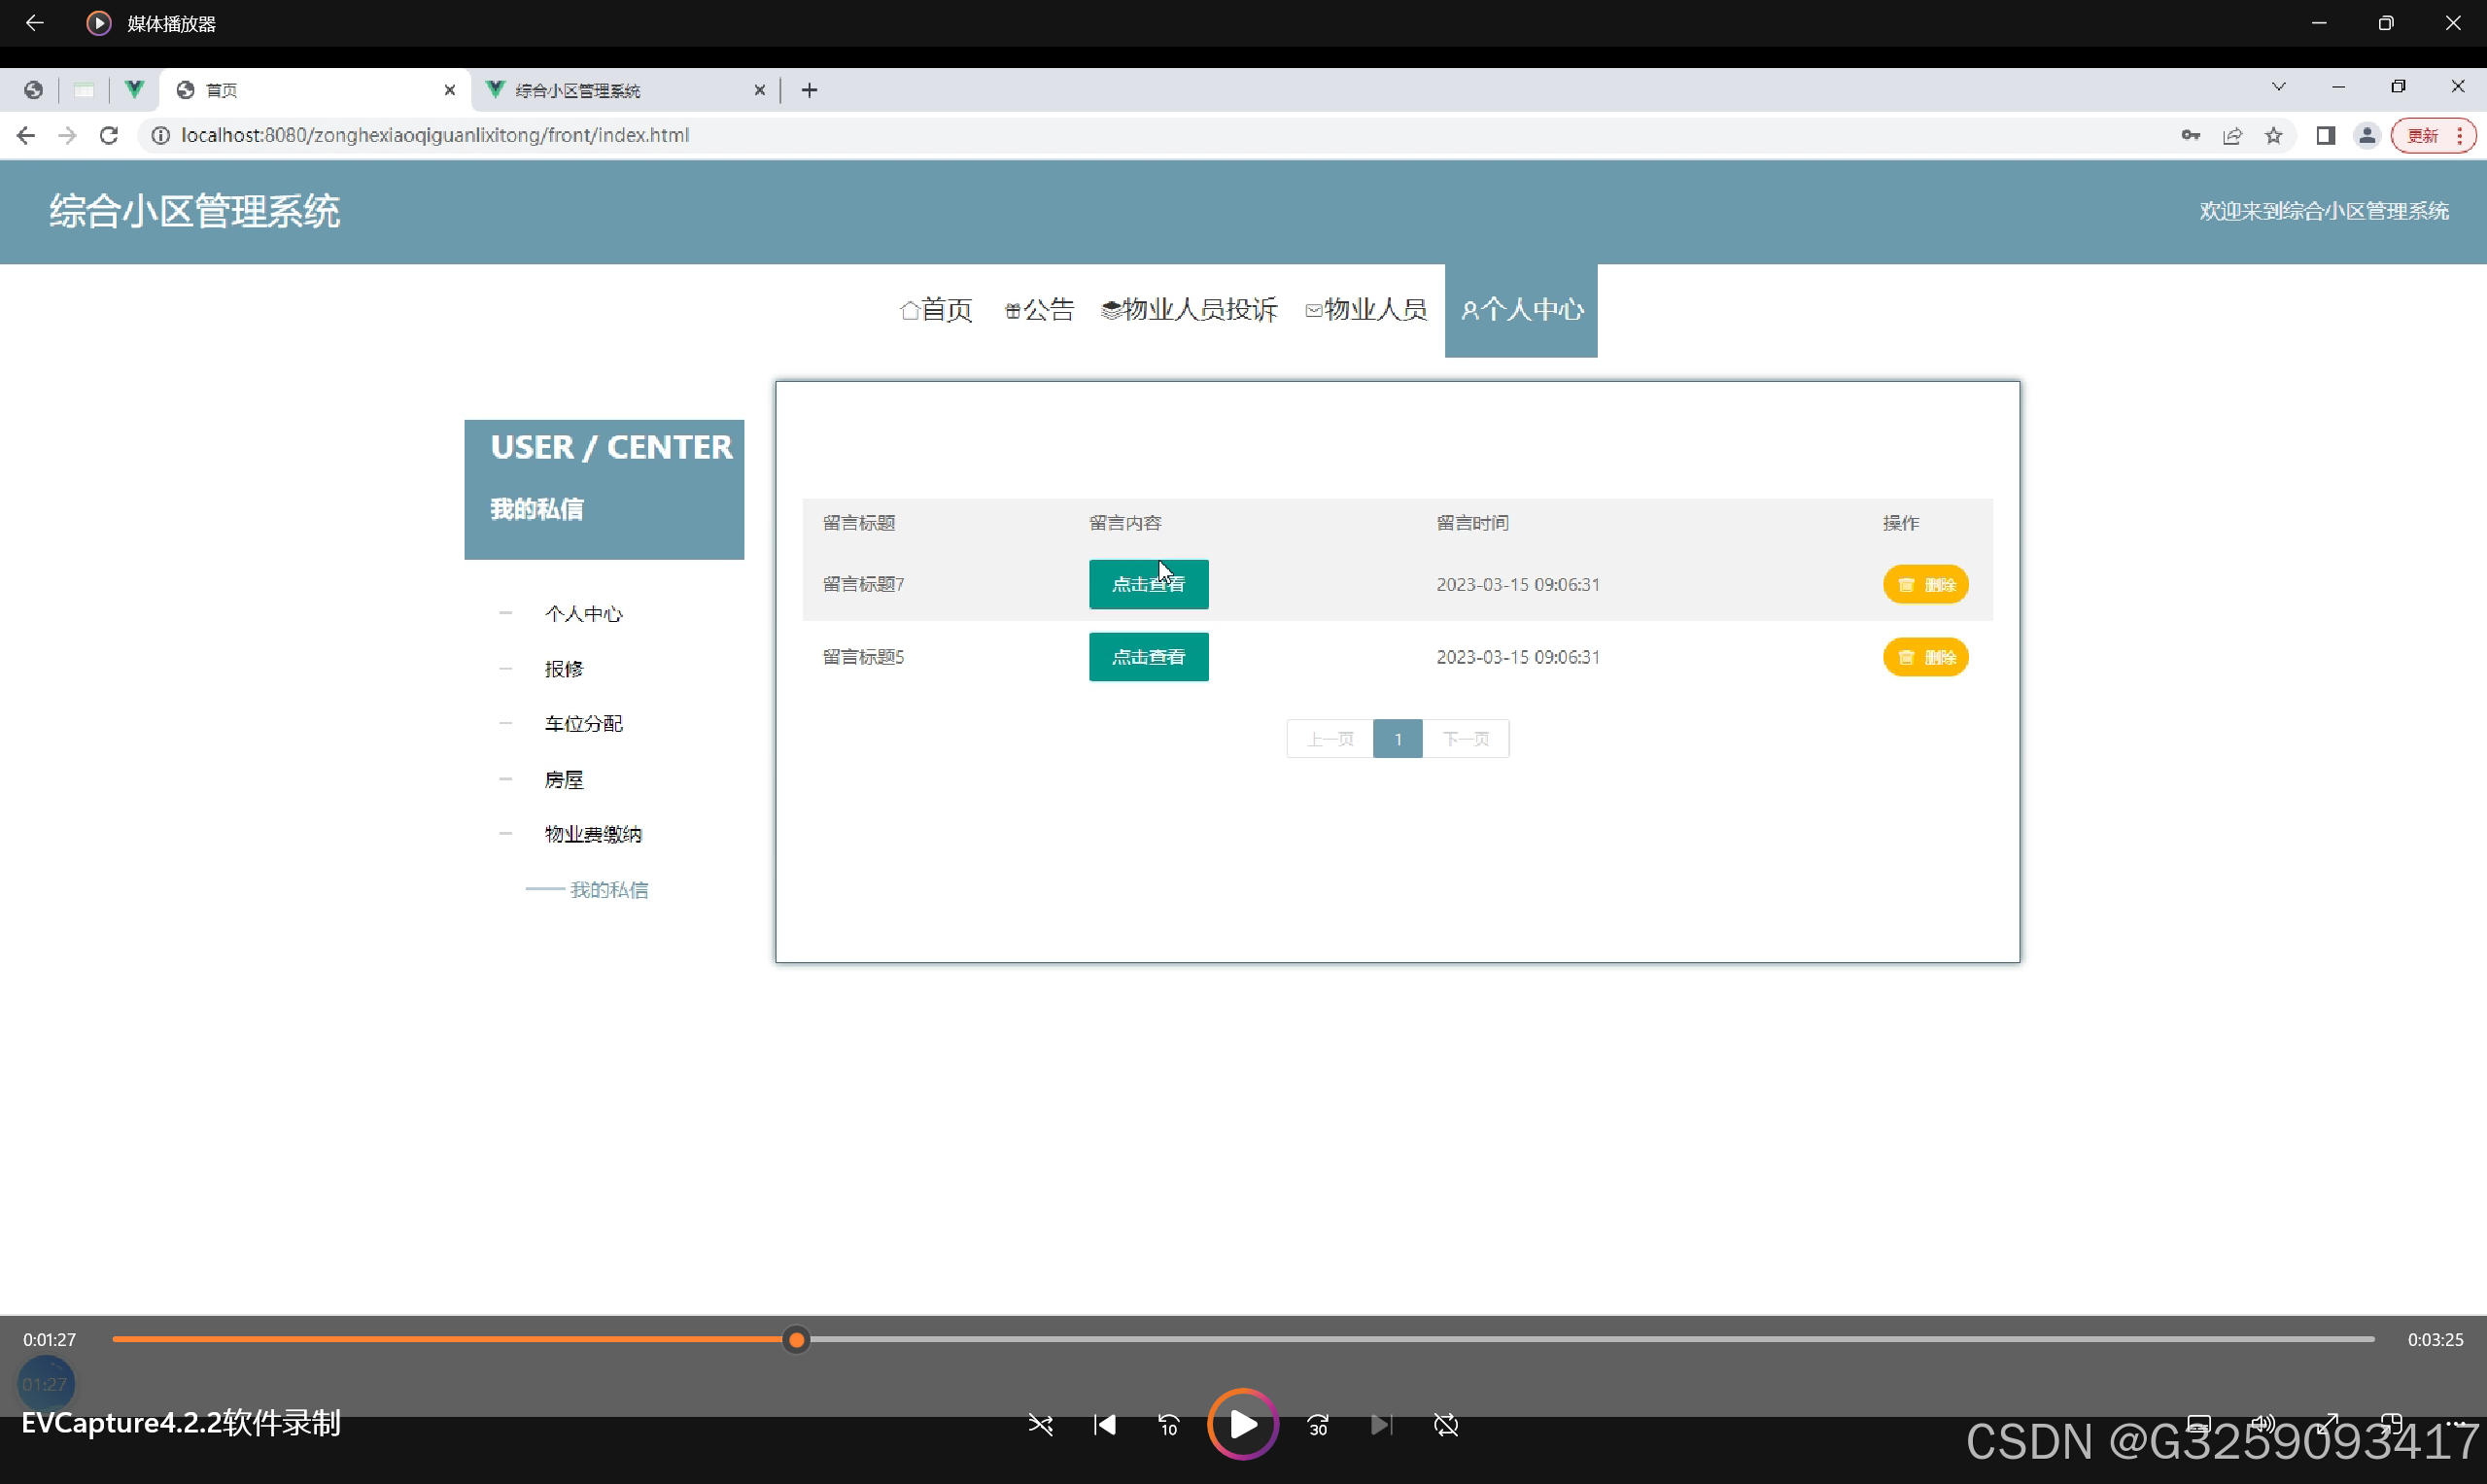Open the 更新 browser menu

click(x=2432, y=135)
